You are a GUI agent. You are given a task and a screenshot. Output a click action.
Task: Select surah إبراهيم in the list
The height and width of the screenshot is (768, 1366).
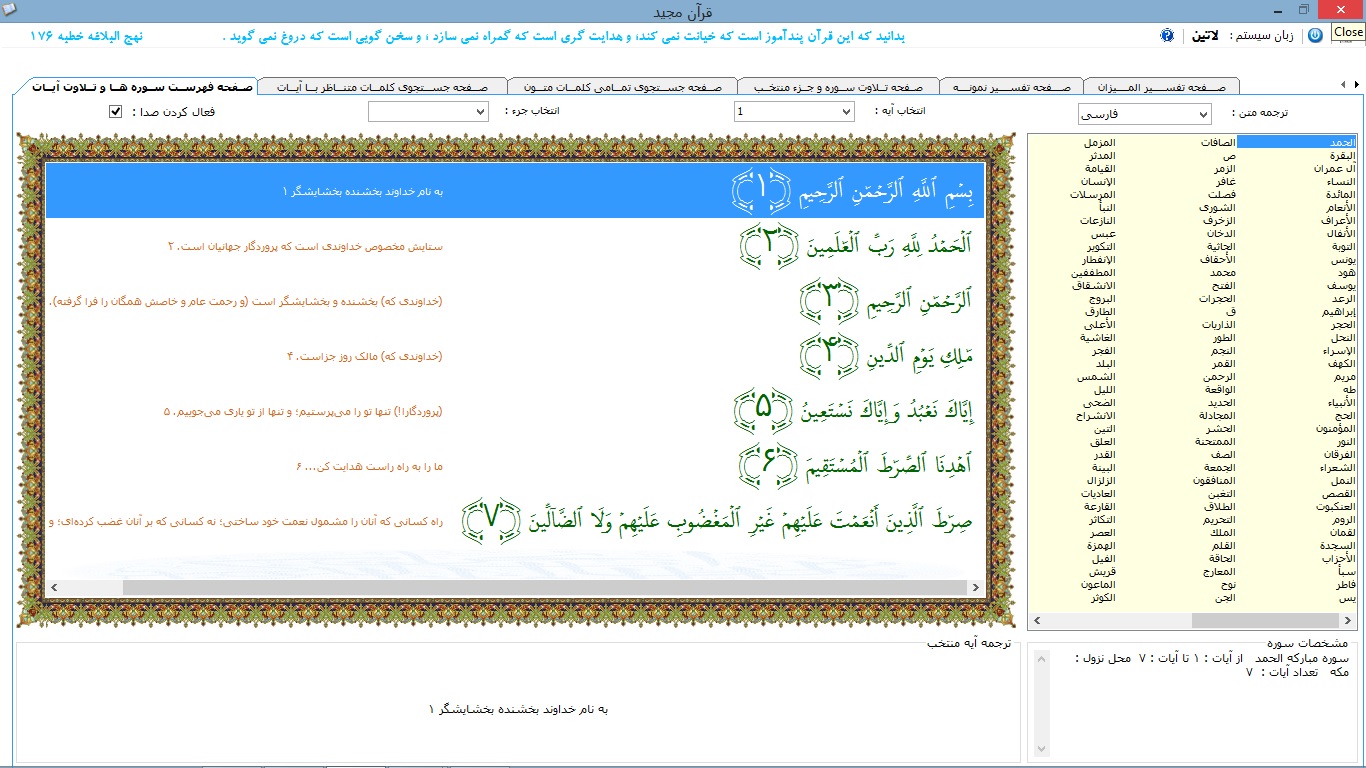1339,312
